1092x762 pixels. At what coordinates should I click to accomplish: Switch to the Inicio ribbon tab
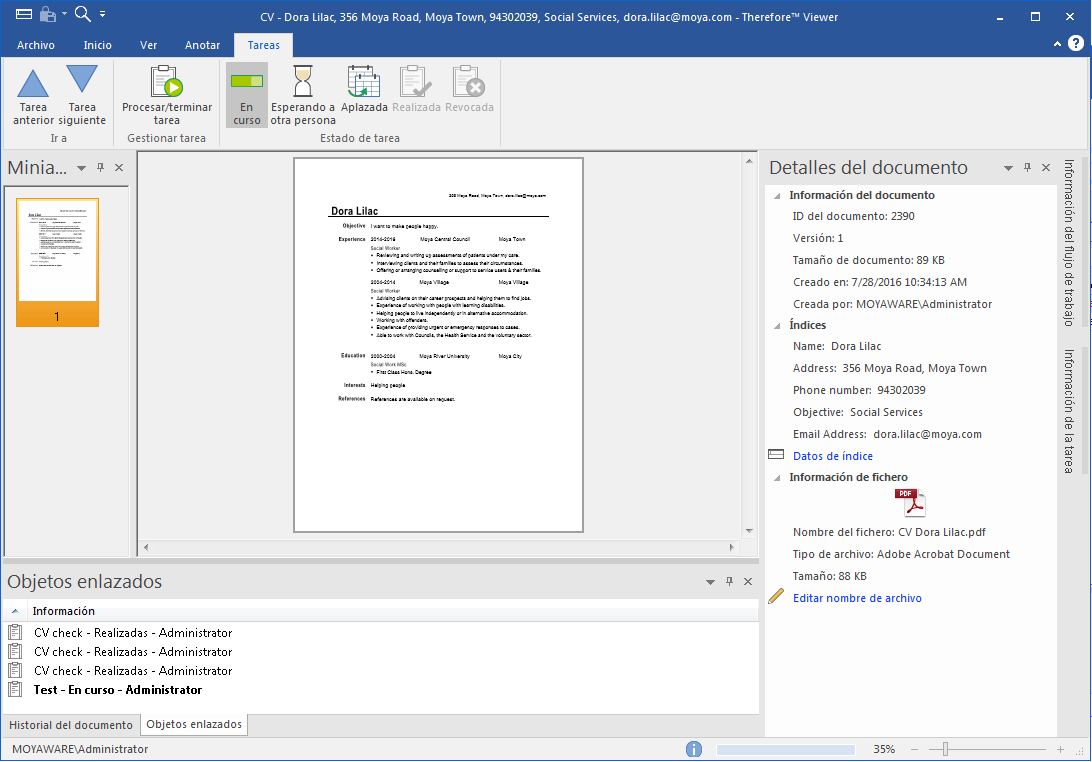98,45
